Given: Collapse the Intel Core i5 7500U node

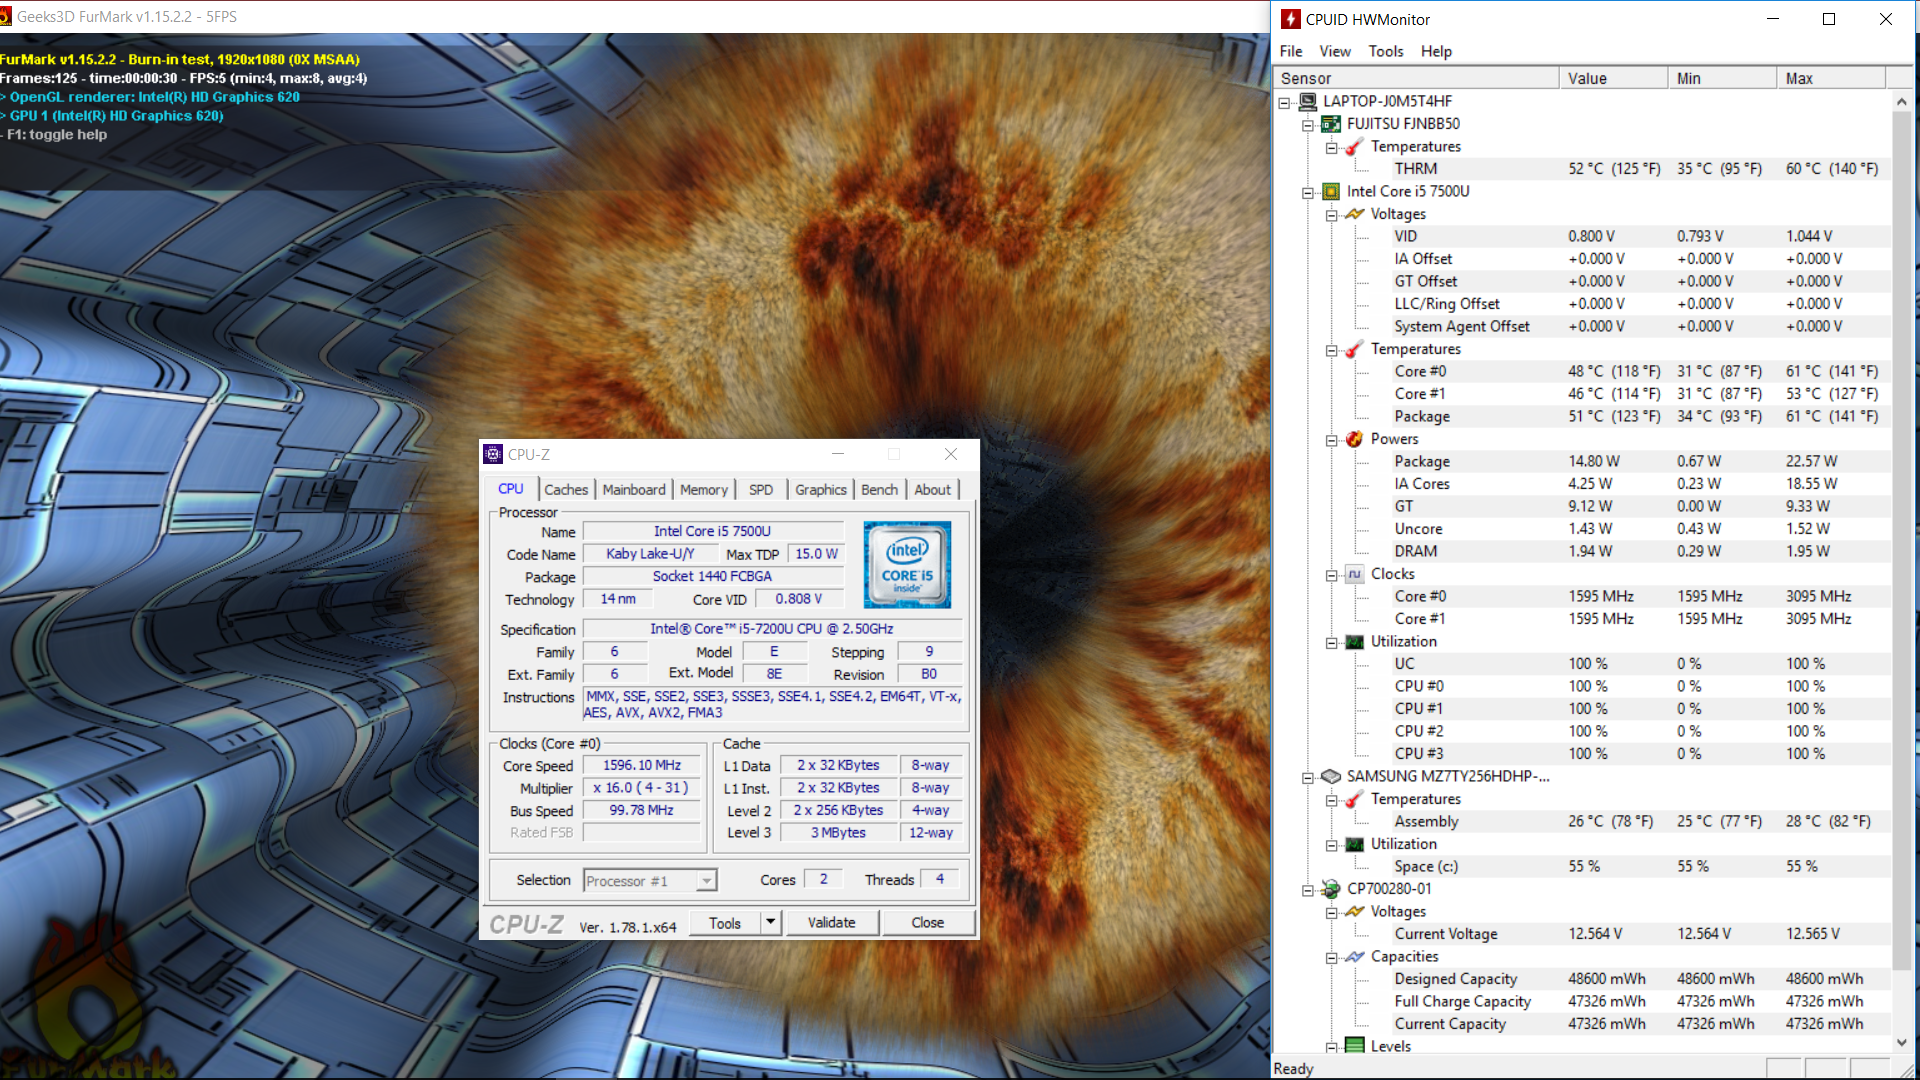Looking at the screenshot, I should (1308, 192).
